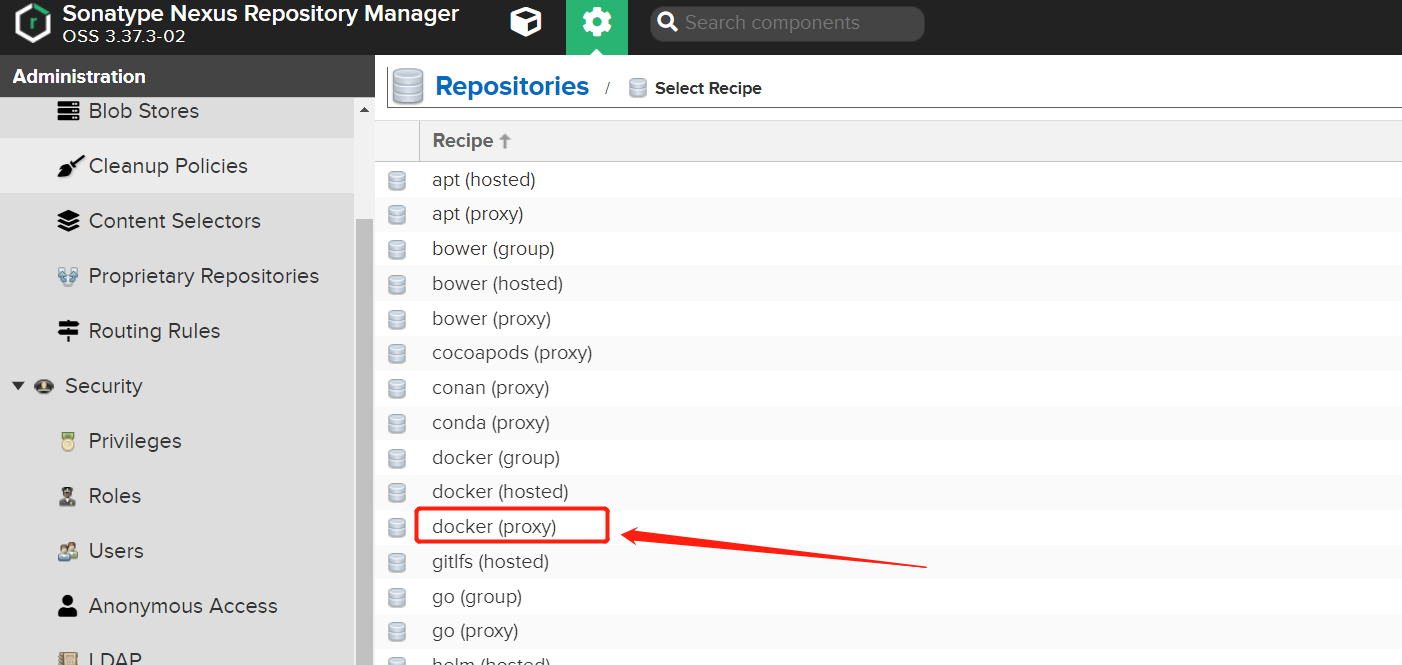Collapse the Security tree section
1402x665 pixels.
pos(18,386)
